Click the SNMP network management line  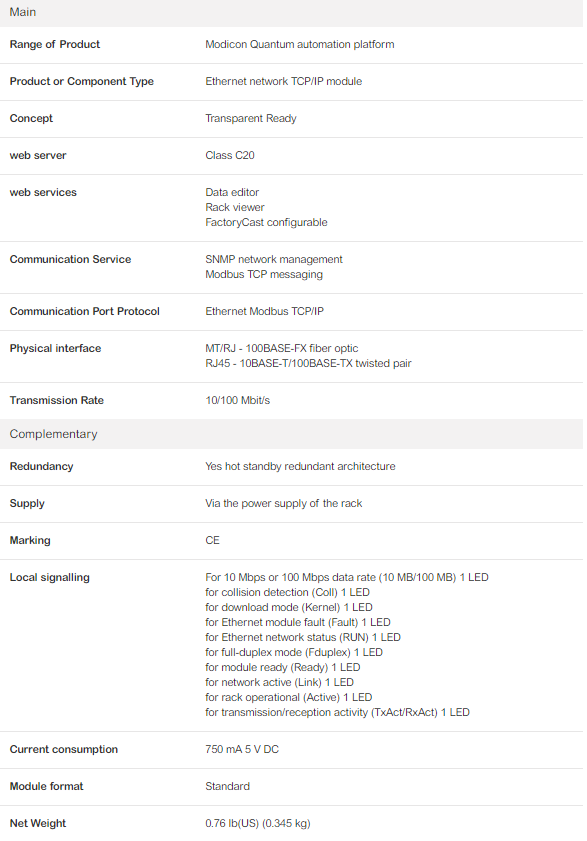point(274,260)
